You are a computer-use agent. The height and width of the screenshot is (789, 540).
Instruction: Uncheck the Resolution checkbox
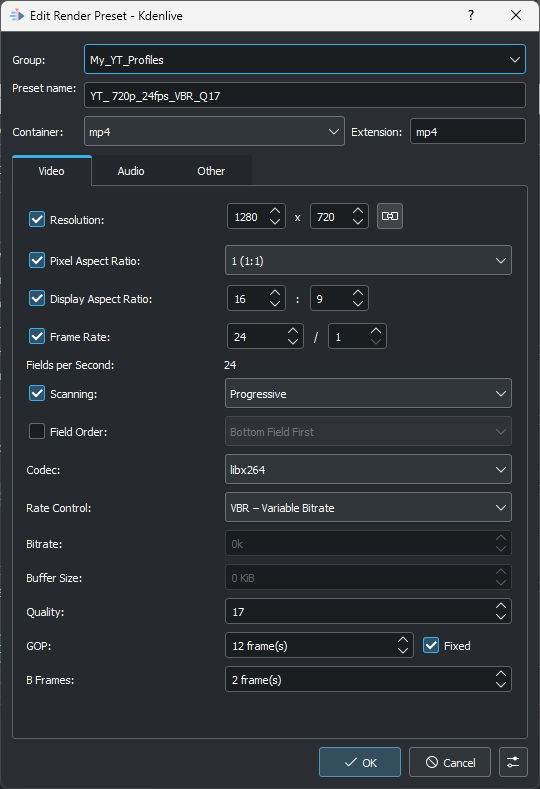(37, 219)
